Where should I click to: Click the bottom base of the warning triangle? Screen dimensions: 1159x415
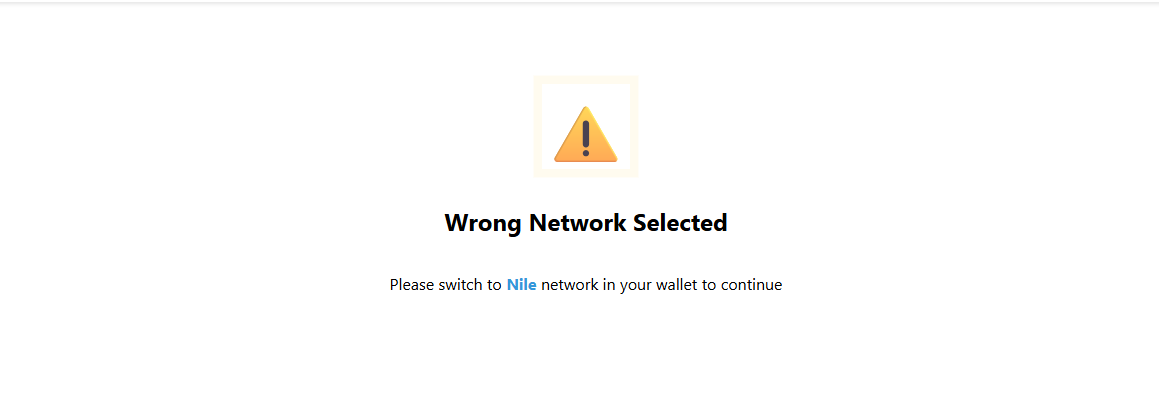585,159
